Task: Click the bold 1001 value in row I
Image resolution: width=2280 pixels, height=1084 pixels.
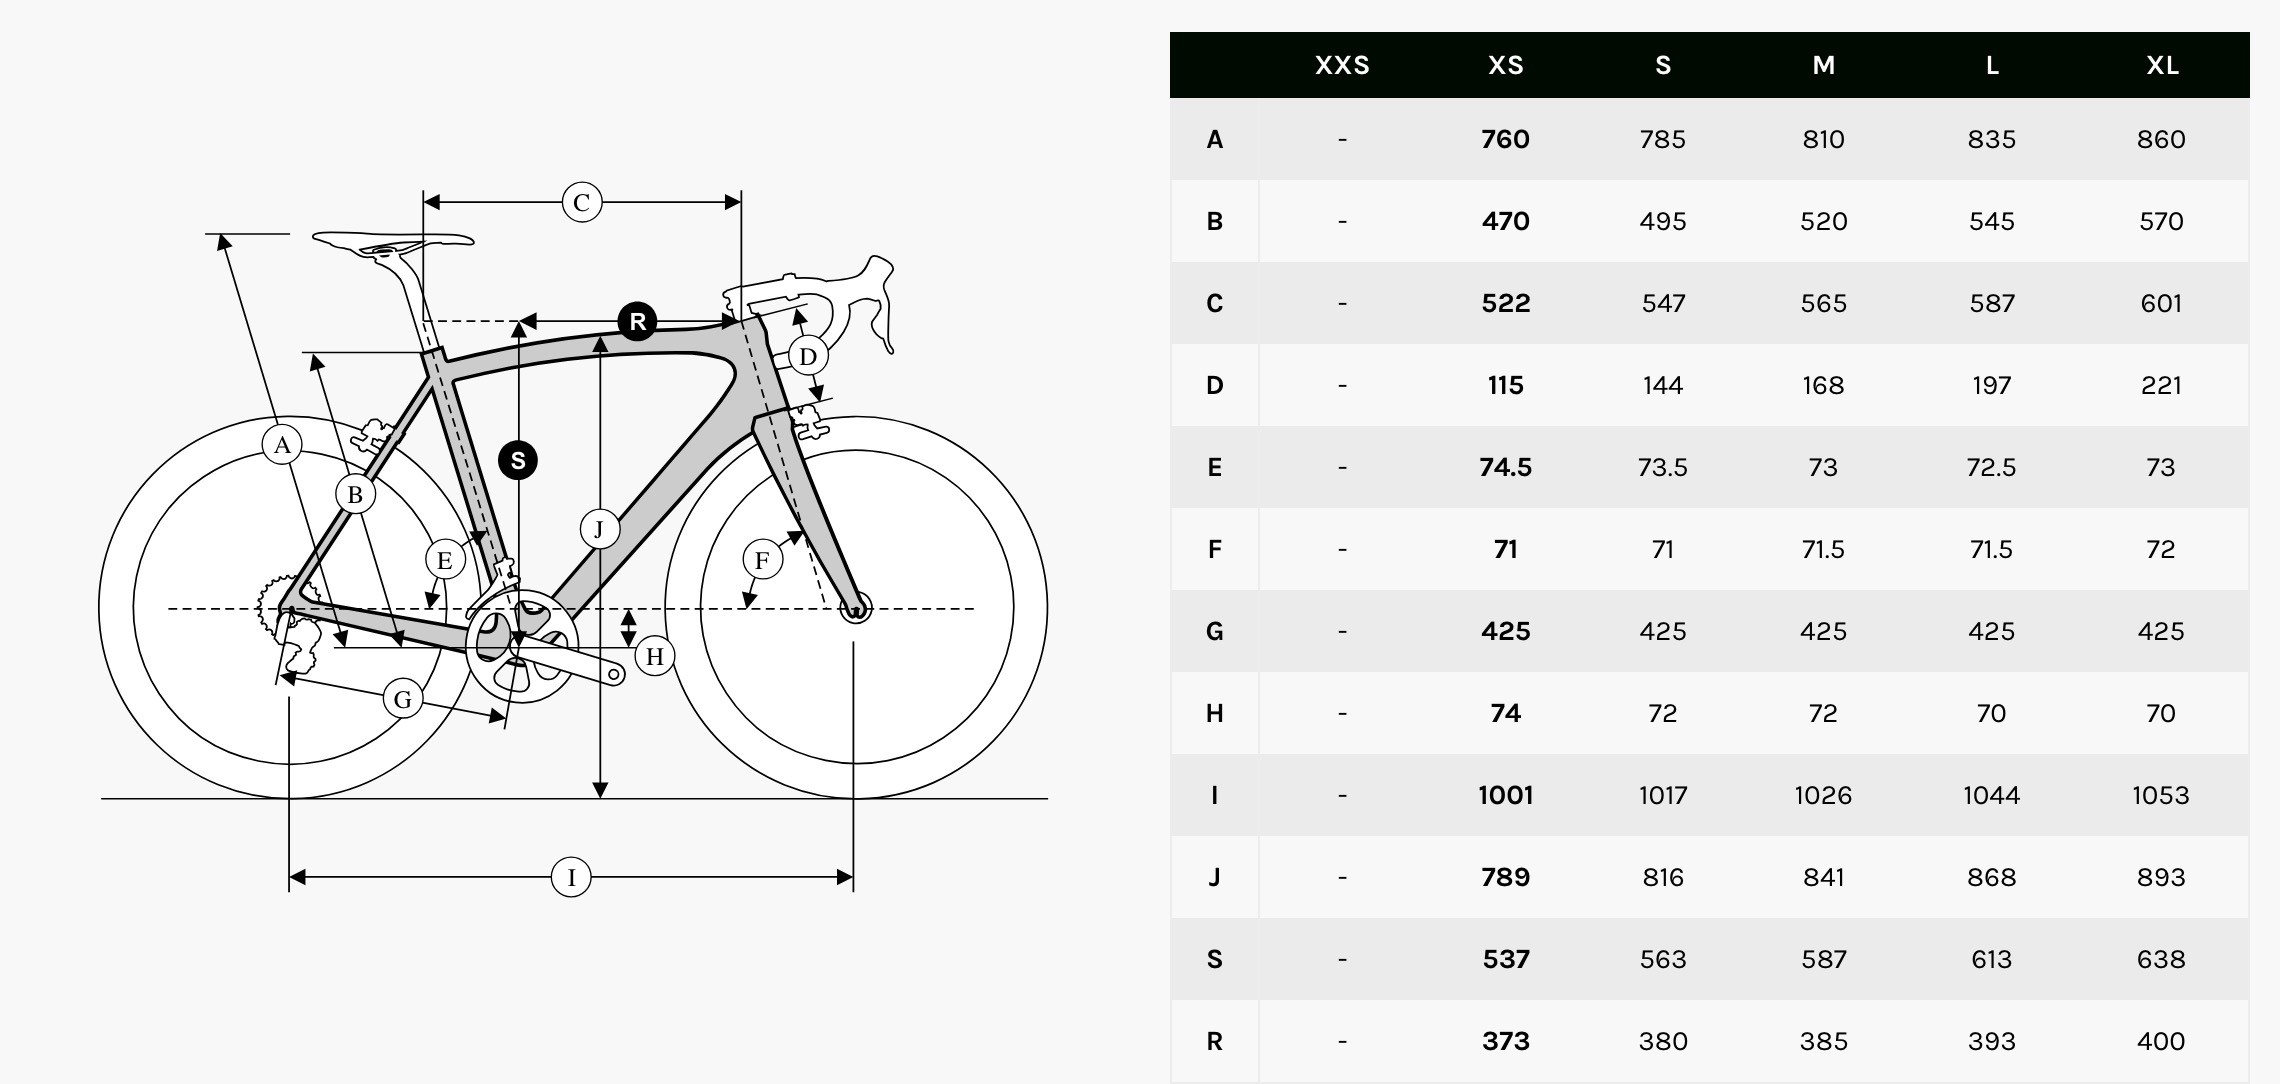Action: (1505, 795)
